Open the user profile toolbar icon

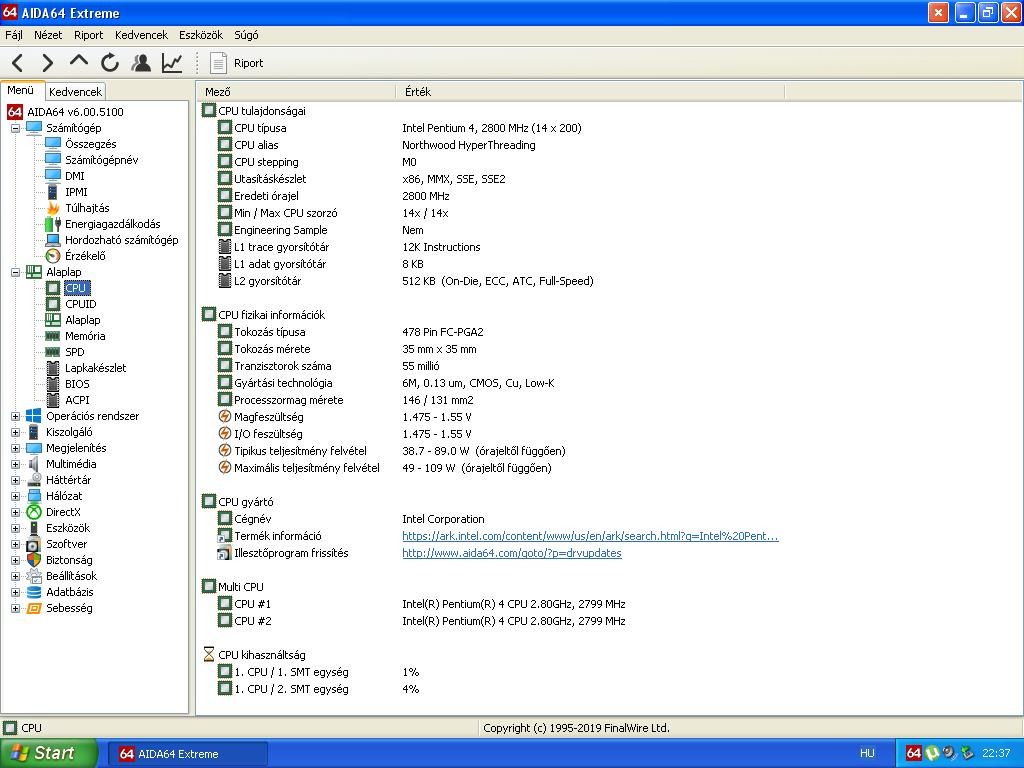point(140,63)
